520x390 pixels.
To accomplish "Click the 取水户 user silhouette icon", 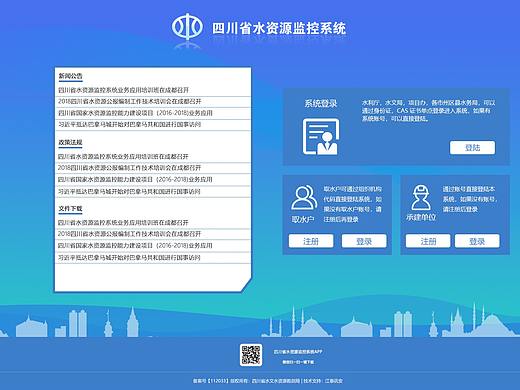I will 304,197.
